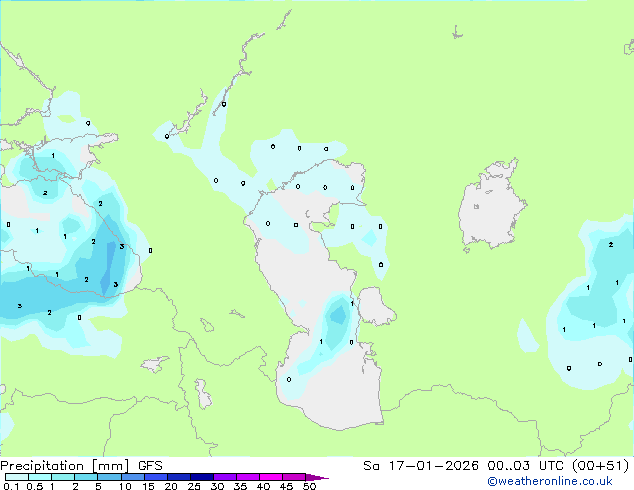
Task: Click the '25' legend scale value
Action: pos(194,486)
